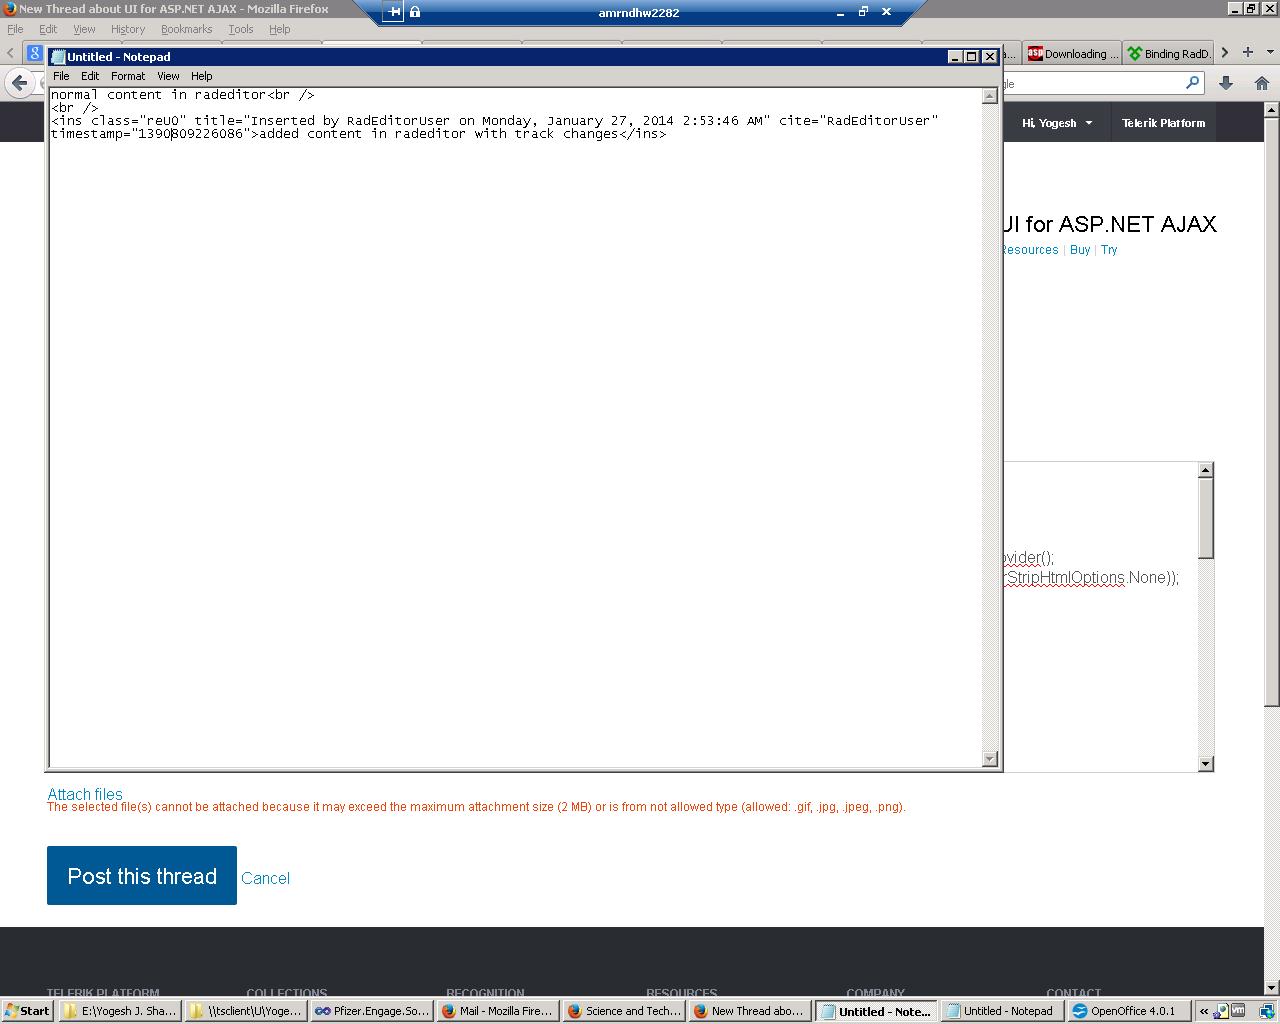
Task: Open the Notepad Format menu
Action: [128, 76]
